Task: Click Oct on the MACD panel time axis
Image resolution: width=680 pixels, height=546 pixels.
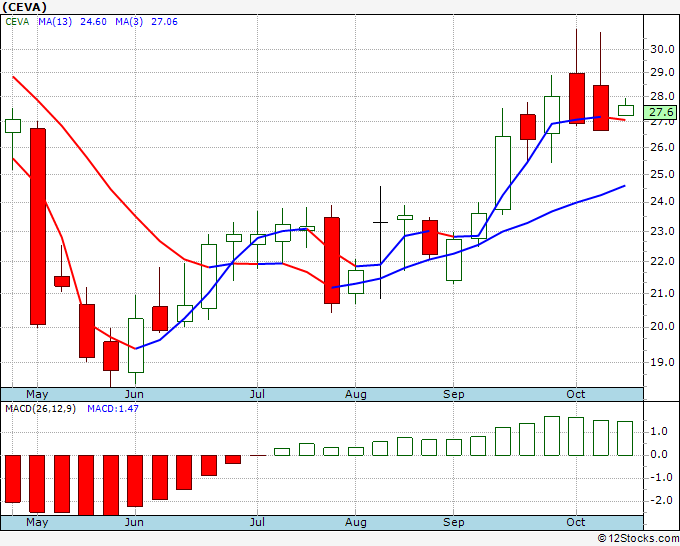Action: click(x=576, y=523)
